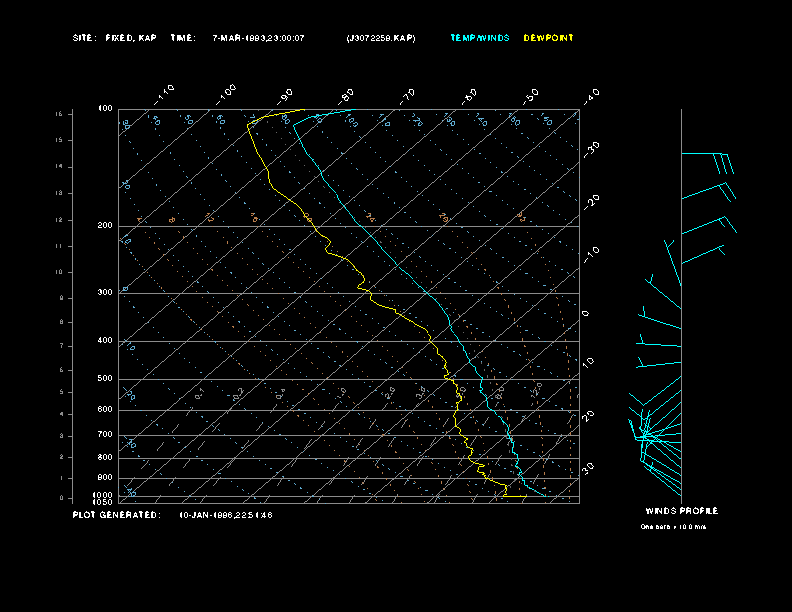The width and height of the screenshot is (792, 612).
Task: Select the 700 pressure level label
Action: coord(105,435)
